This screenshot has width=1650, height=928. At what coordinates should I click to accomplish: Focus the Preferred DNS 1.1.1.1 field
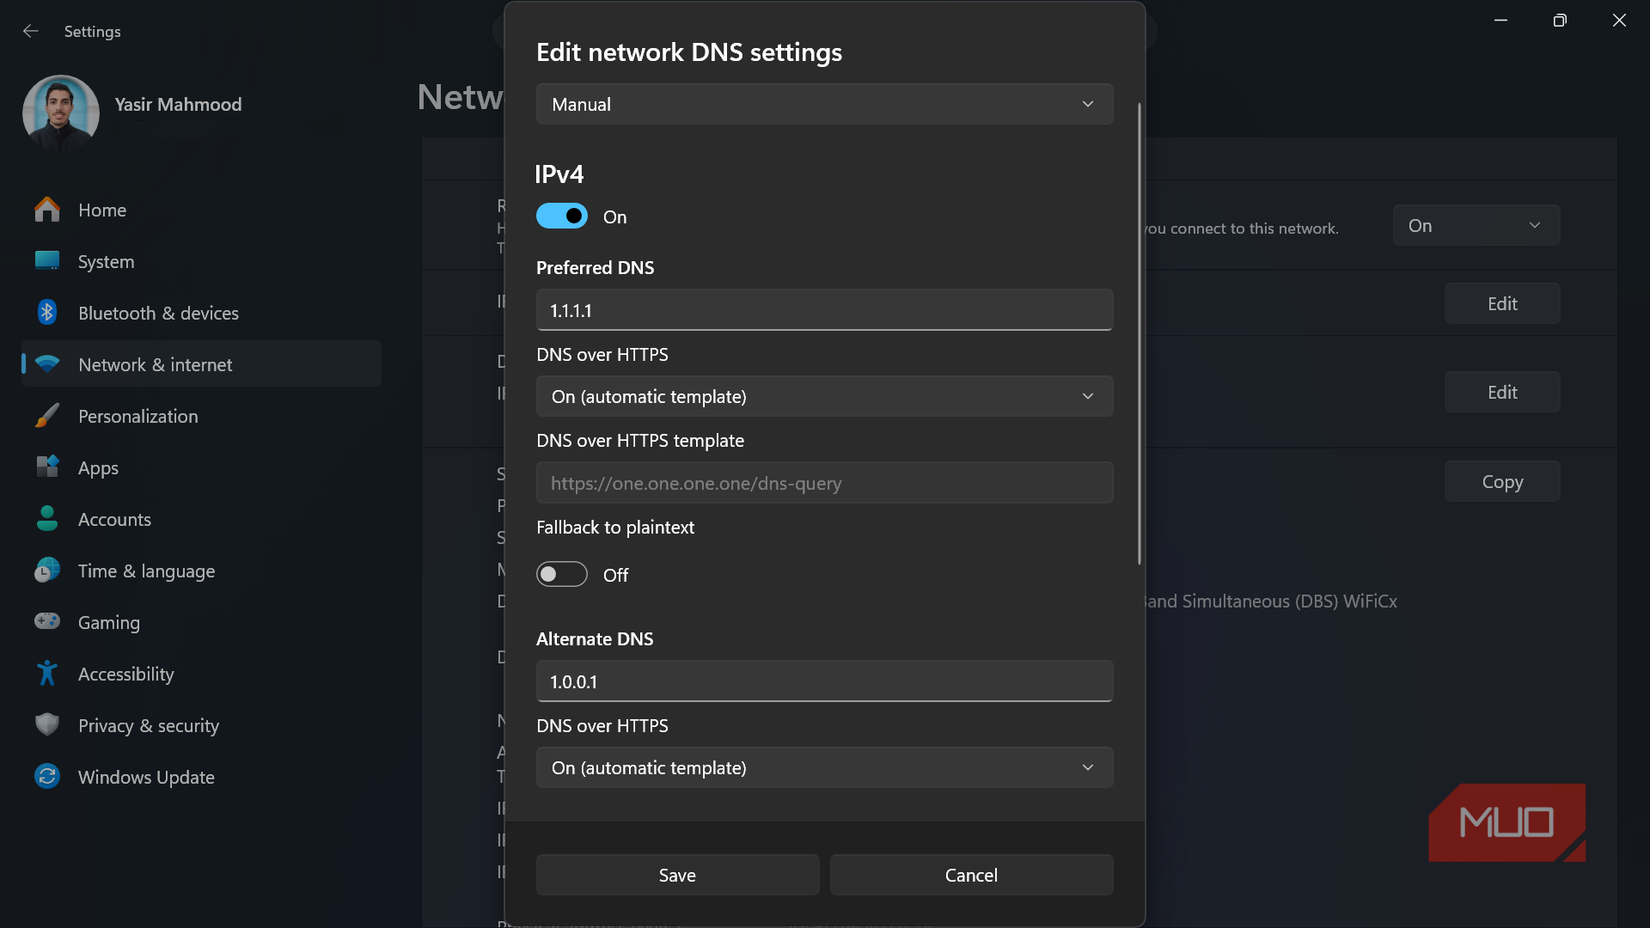[824, 310]
